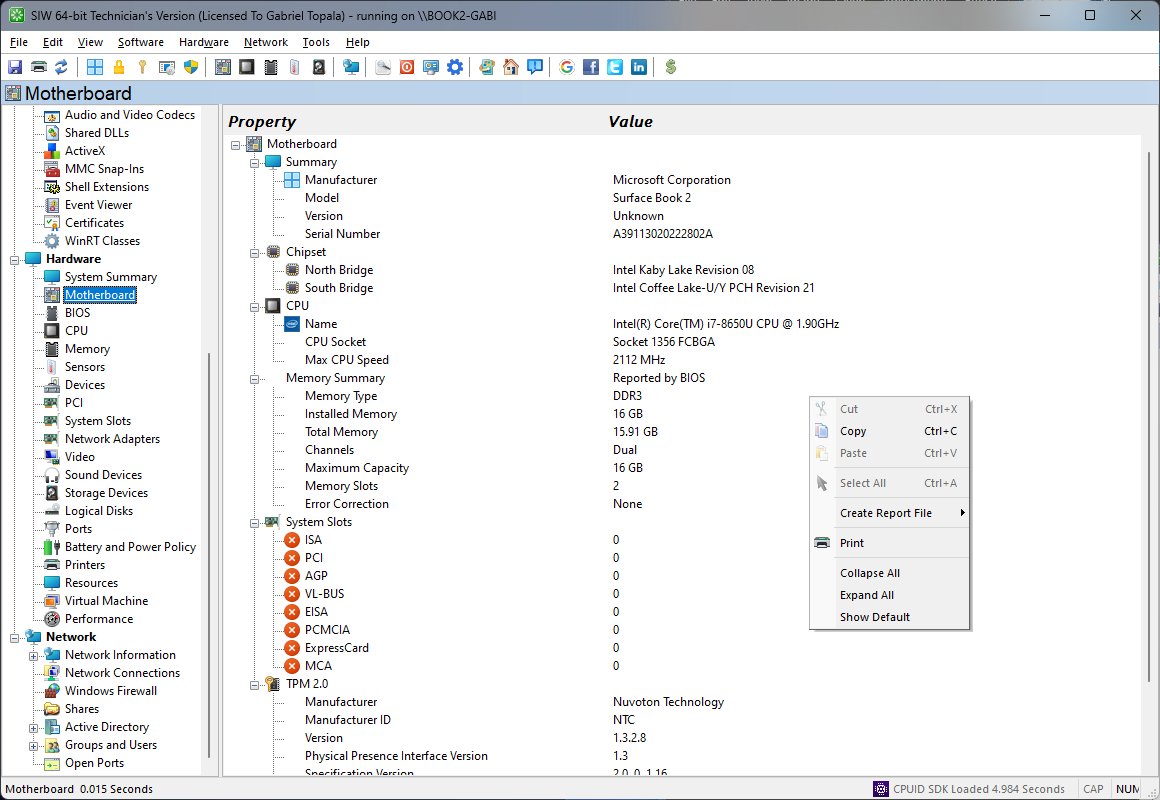Select the Surface Book 2 model value
The width and height of the screenshot is (1160, 800).
pyautogui.click(x=652, y=198)
